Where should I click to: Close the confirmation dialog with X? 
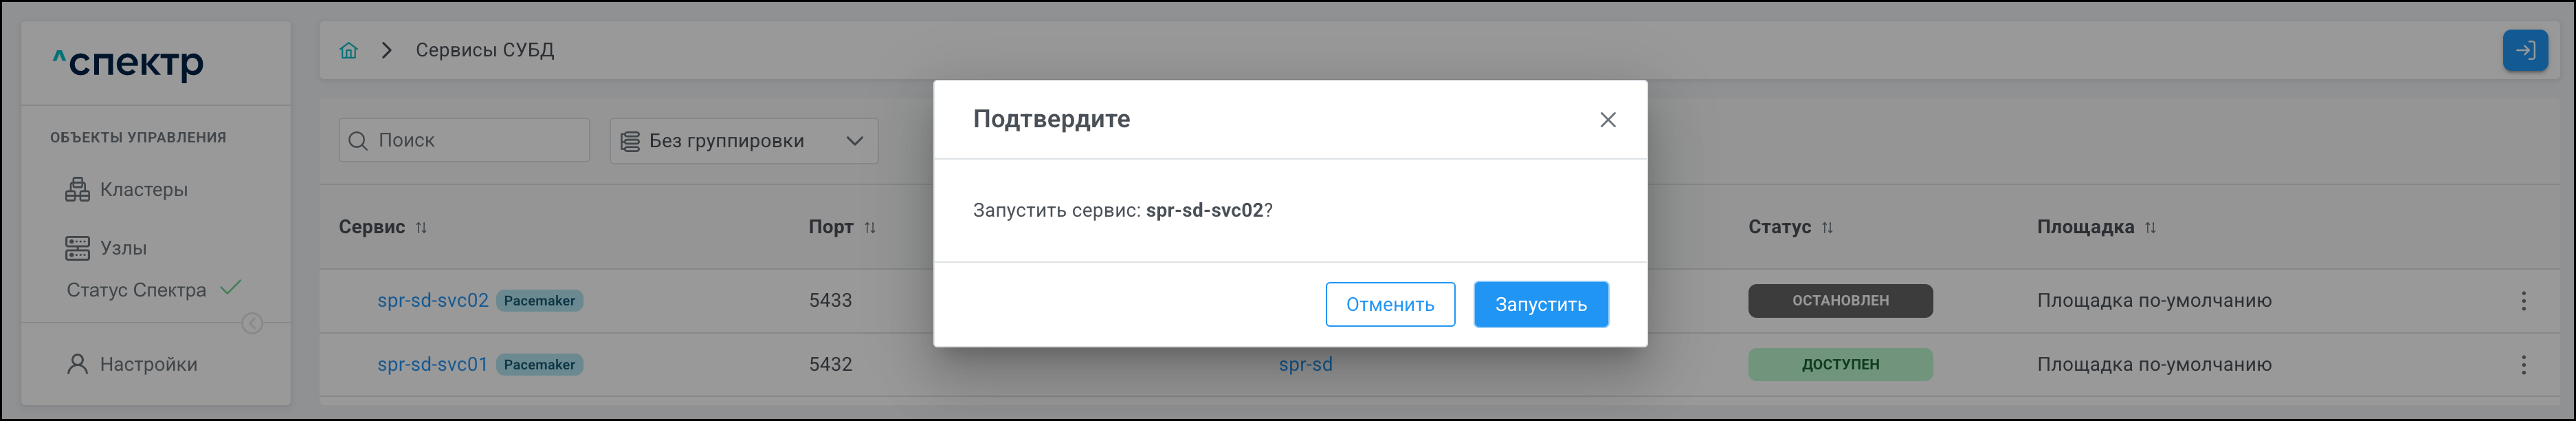click(x=1607, y=120)
